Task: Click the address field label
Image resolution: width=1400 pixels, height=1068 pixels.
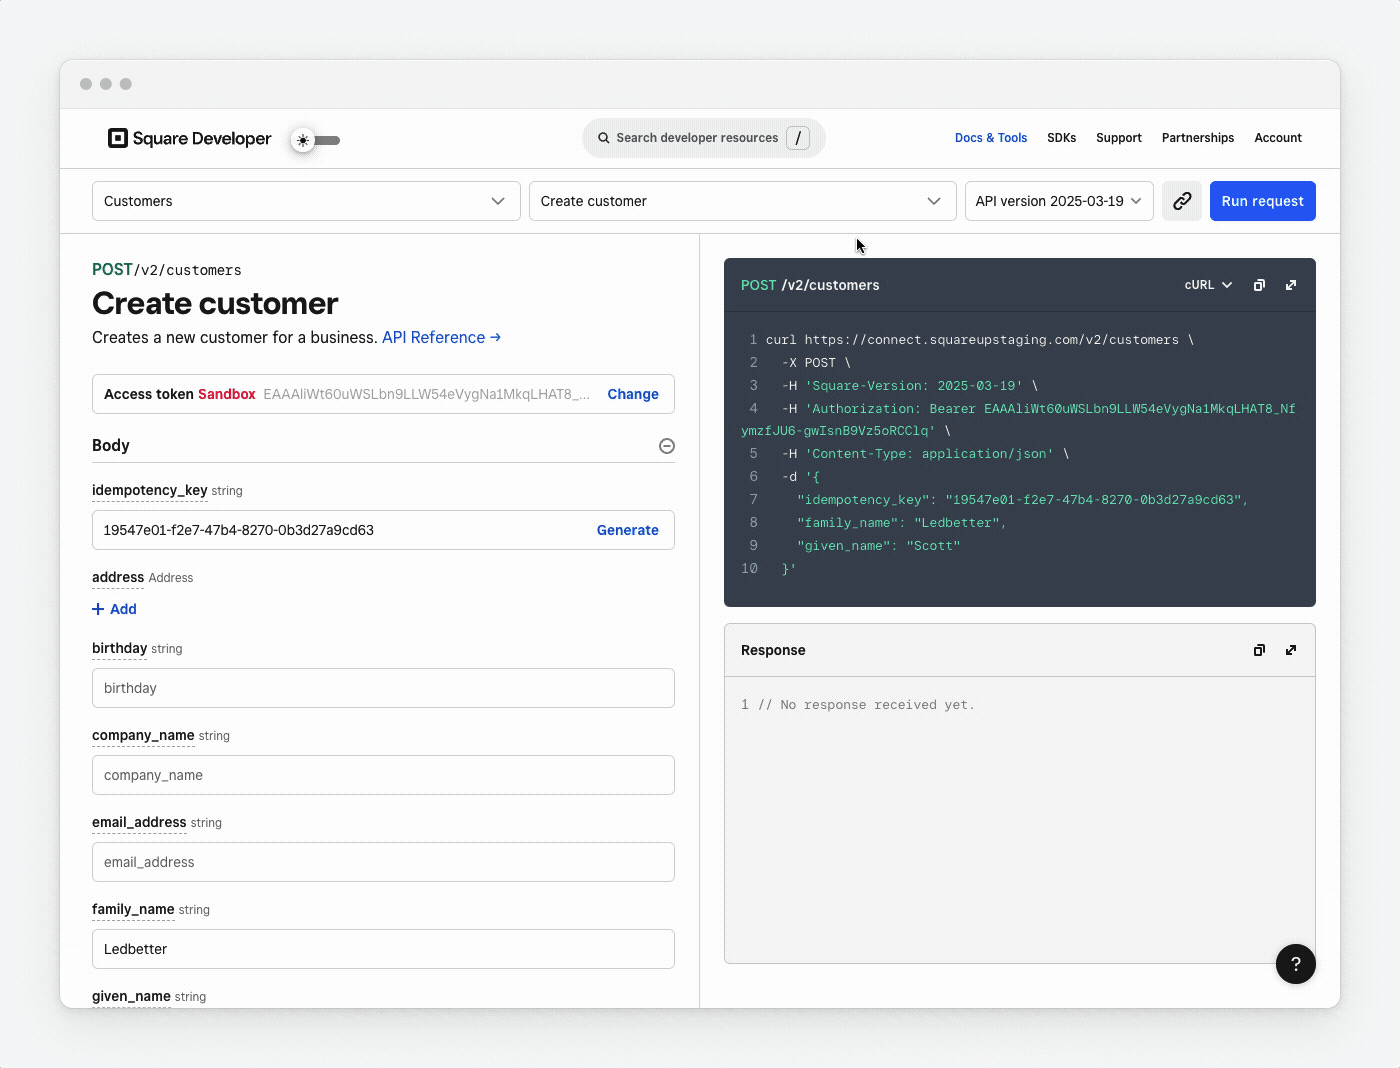Action: pyautogui.click(x=118, y=578)
